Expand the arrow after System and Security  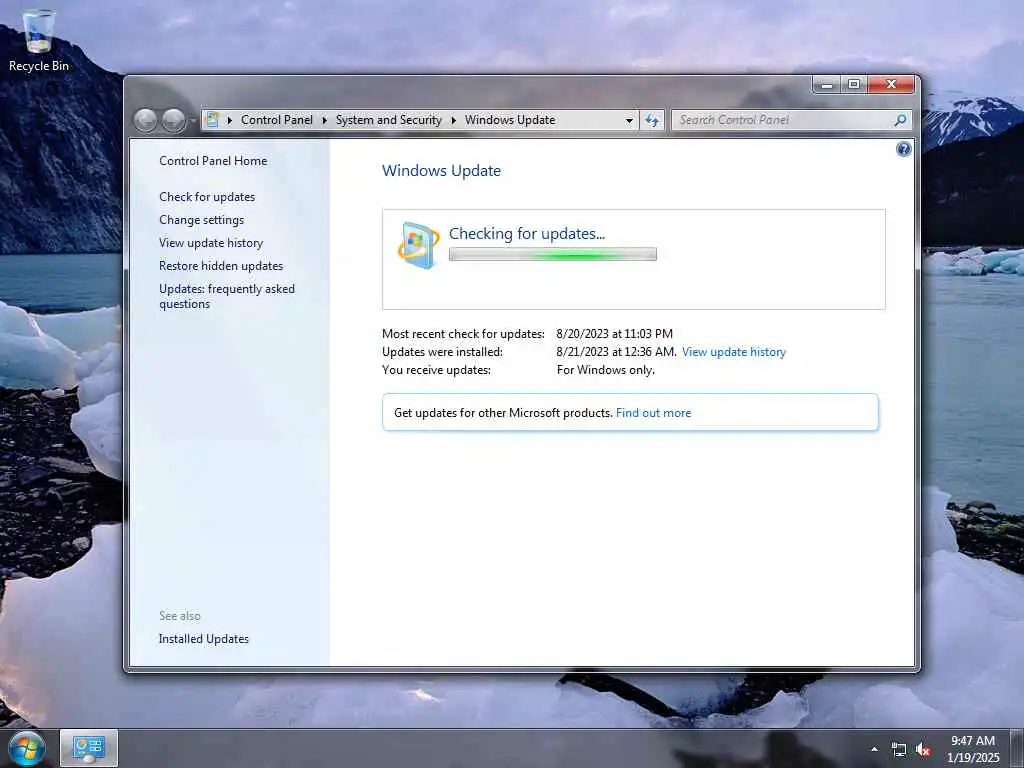453,120
